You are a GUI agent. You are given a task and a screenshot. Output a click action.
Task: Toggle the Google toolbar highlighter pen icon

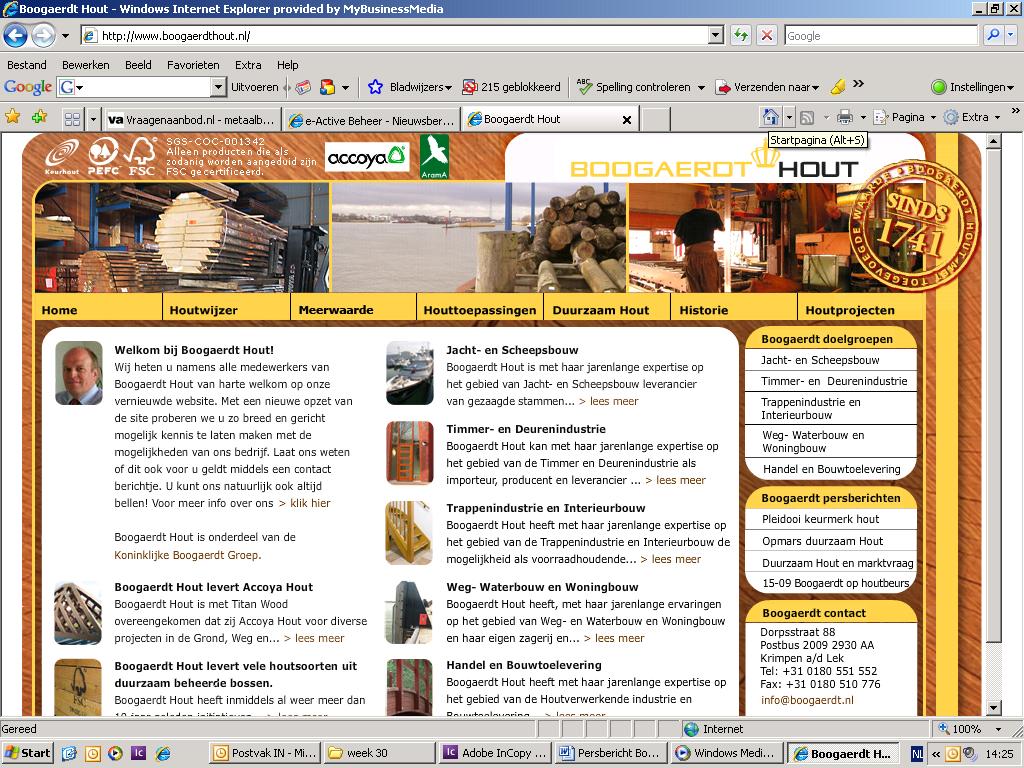(x=838, y=87)
